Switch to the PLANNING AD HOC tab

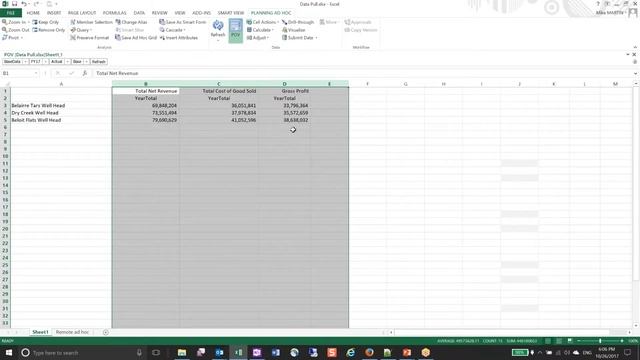point(271,13)
